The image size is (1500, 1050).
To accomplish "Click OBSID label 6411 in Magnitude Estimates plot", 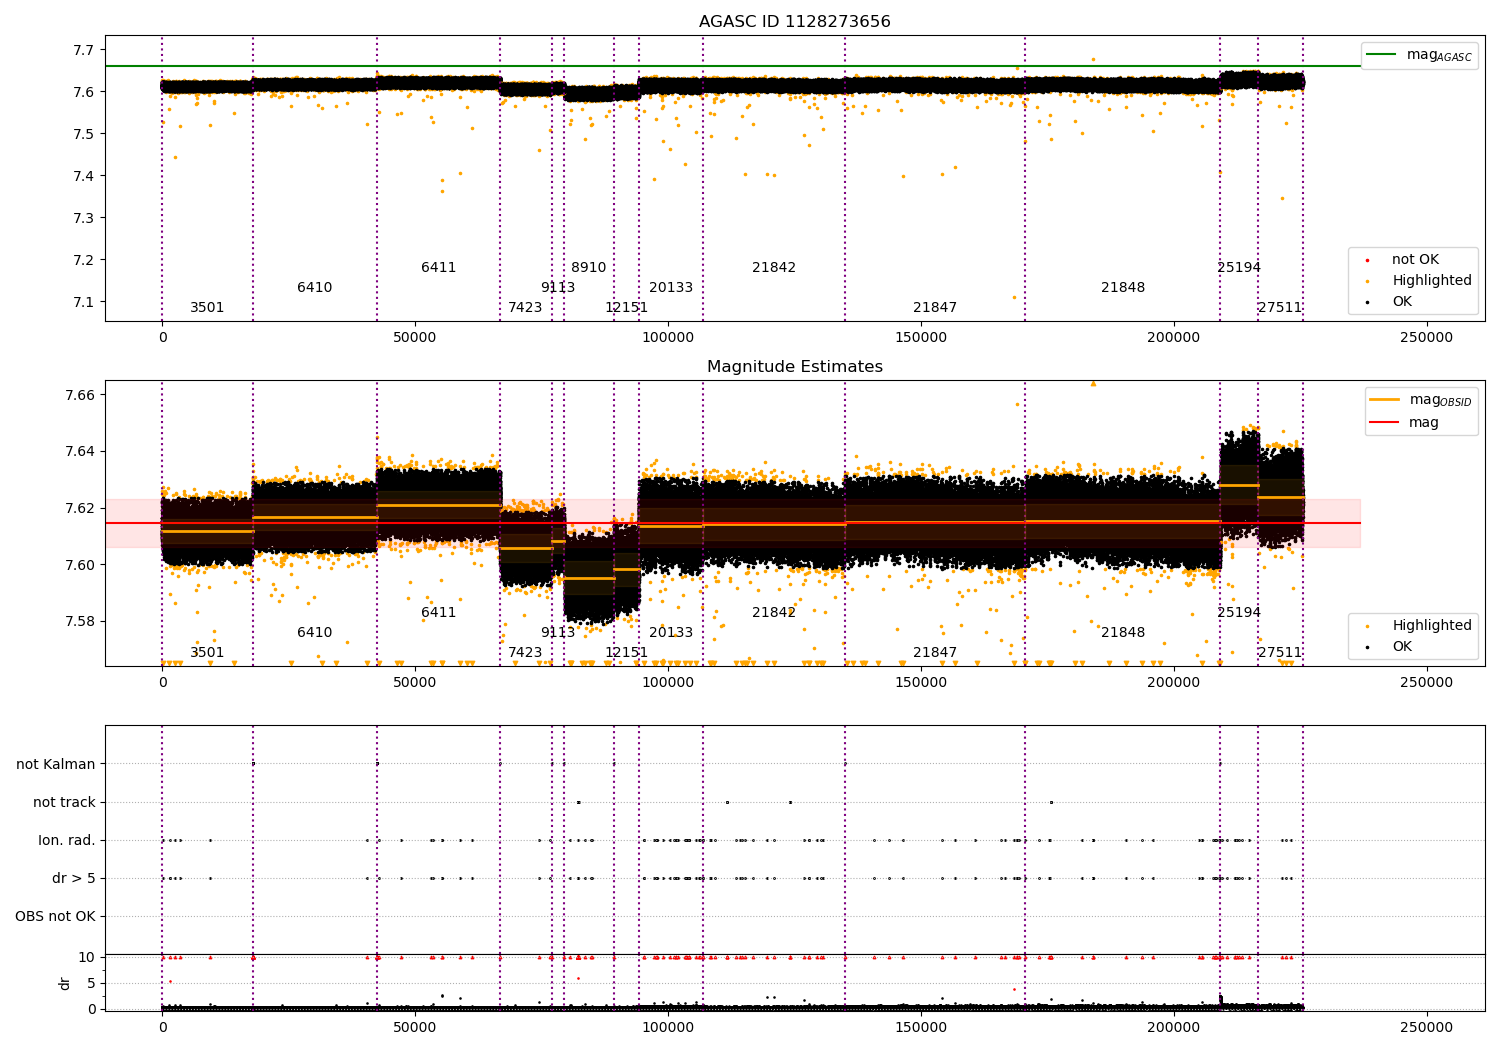I will point(438,613).
